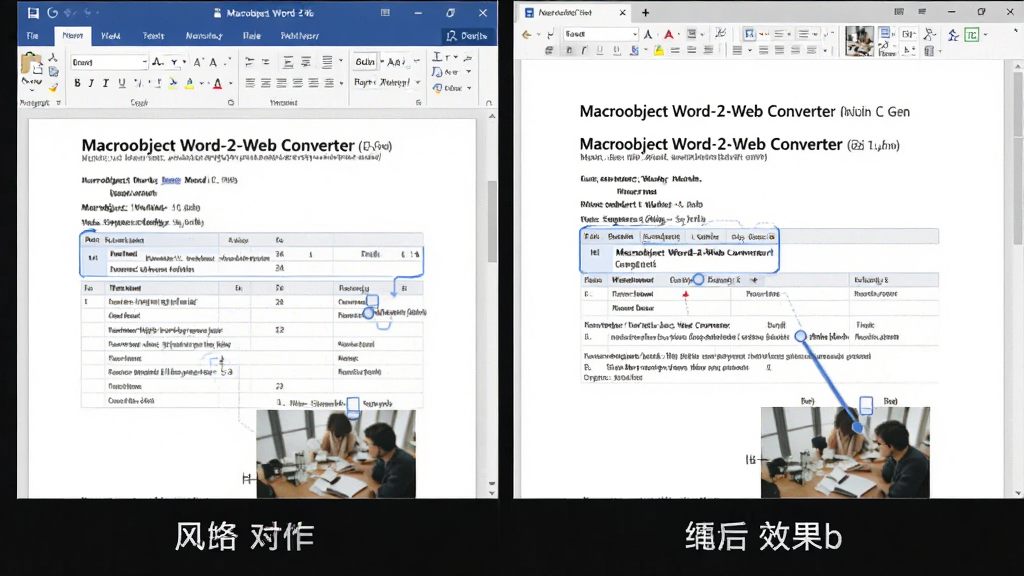
Task: Click the Format Painter brush in left ribbon
Action: 53,86
